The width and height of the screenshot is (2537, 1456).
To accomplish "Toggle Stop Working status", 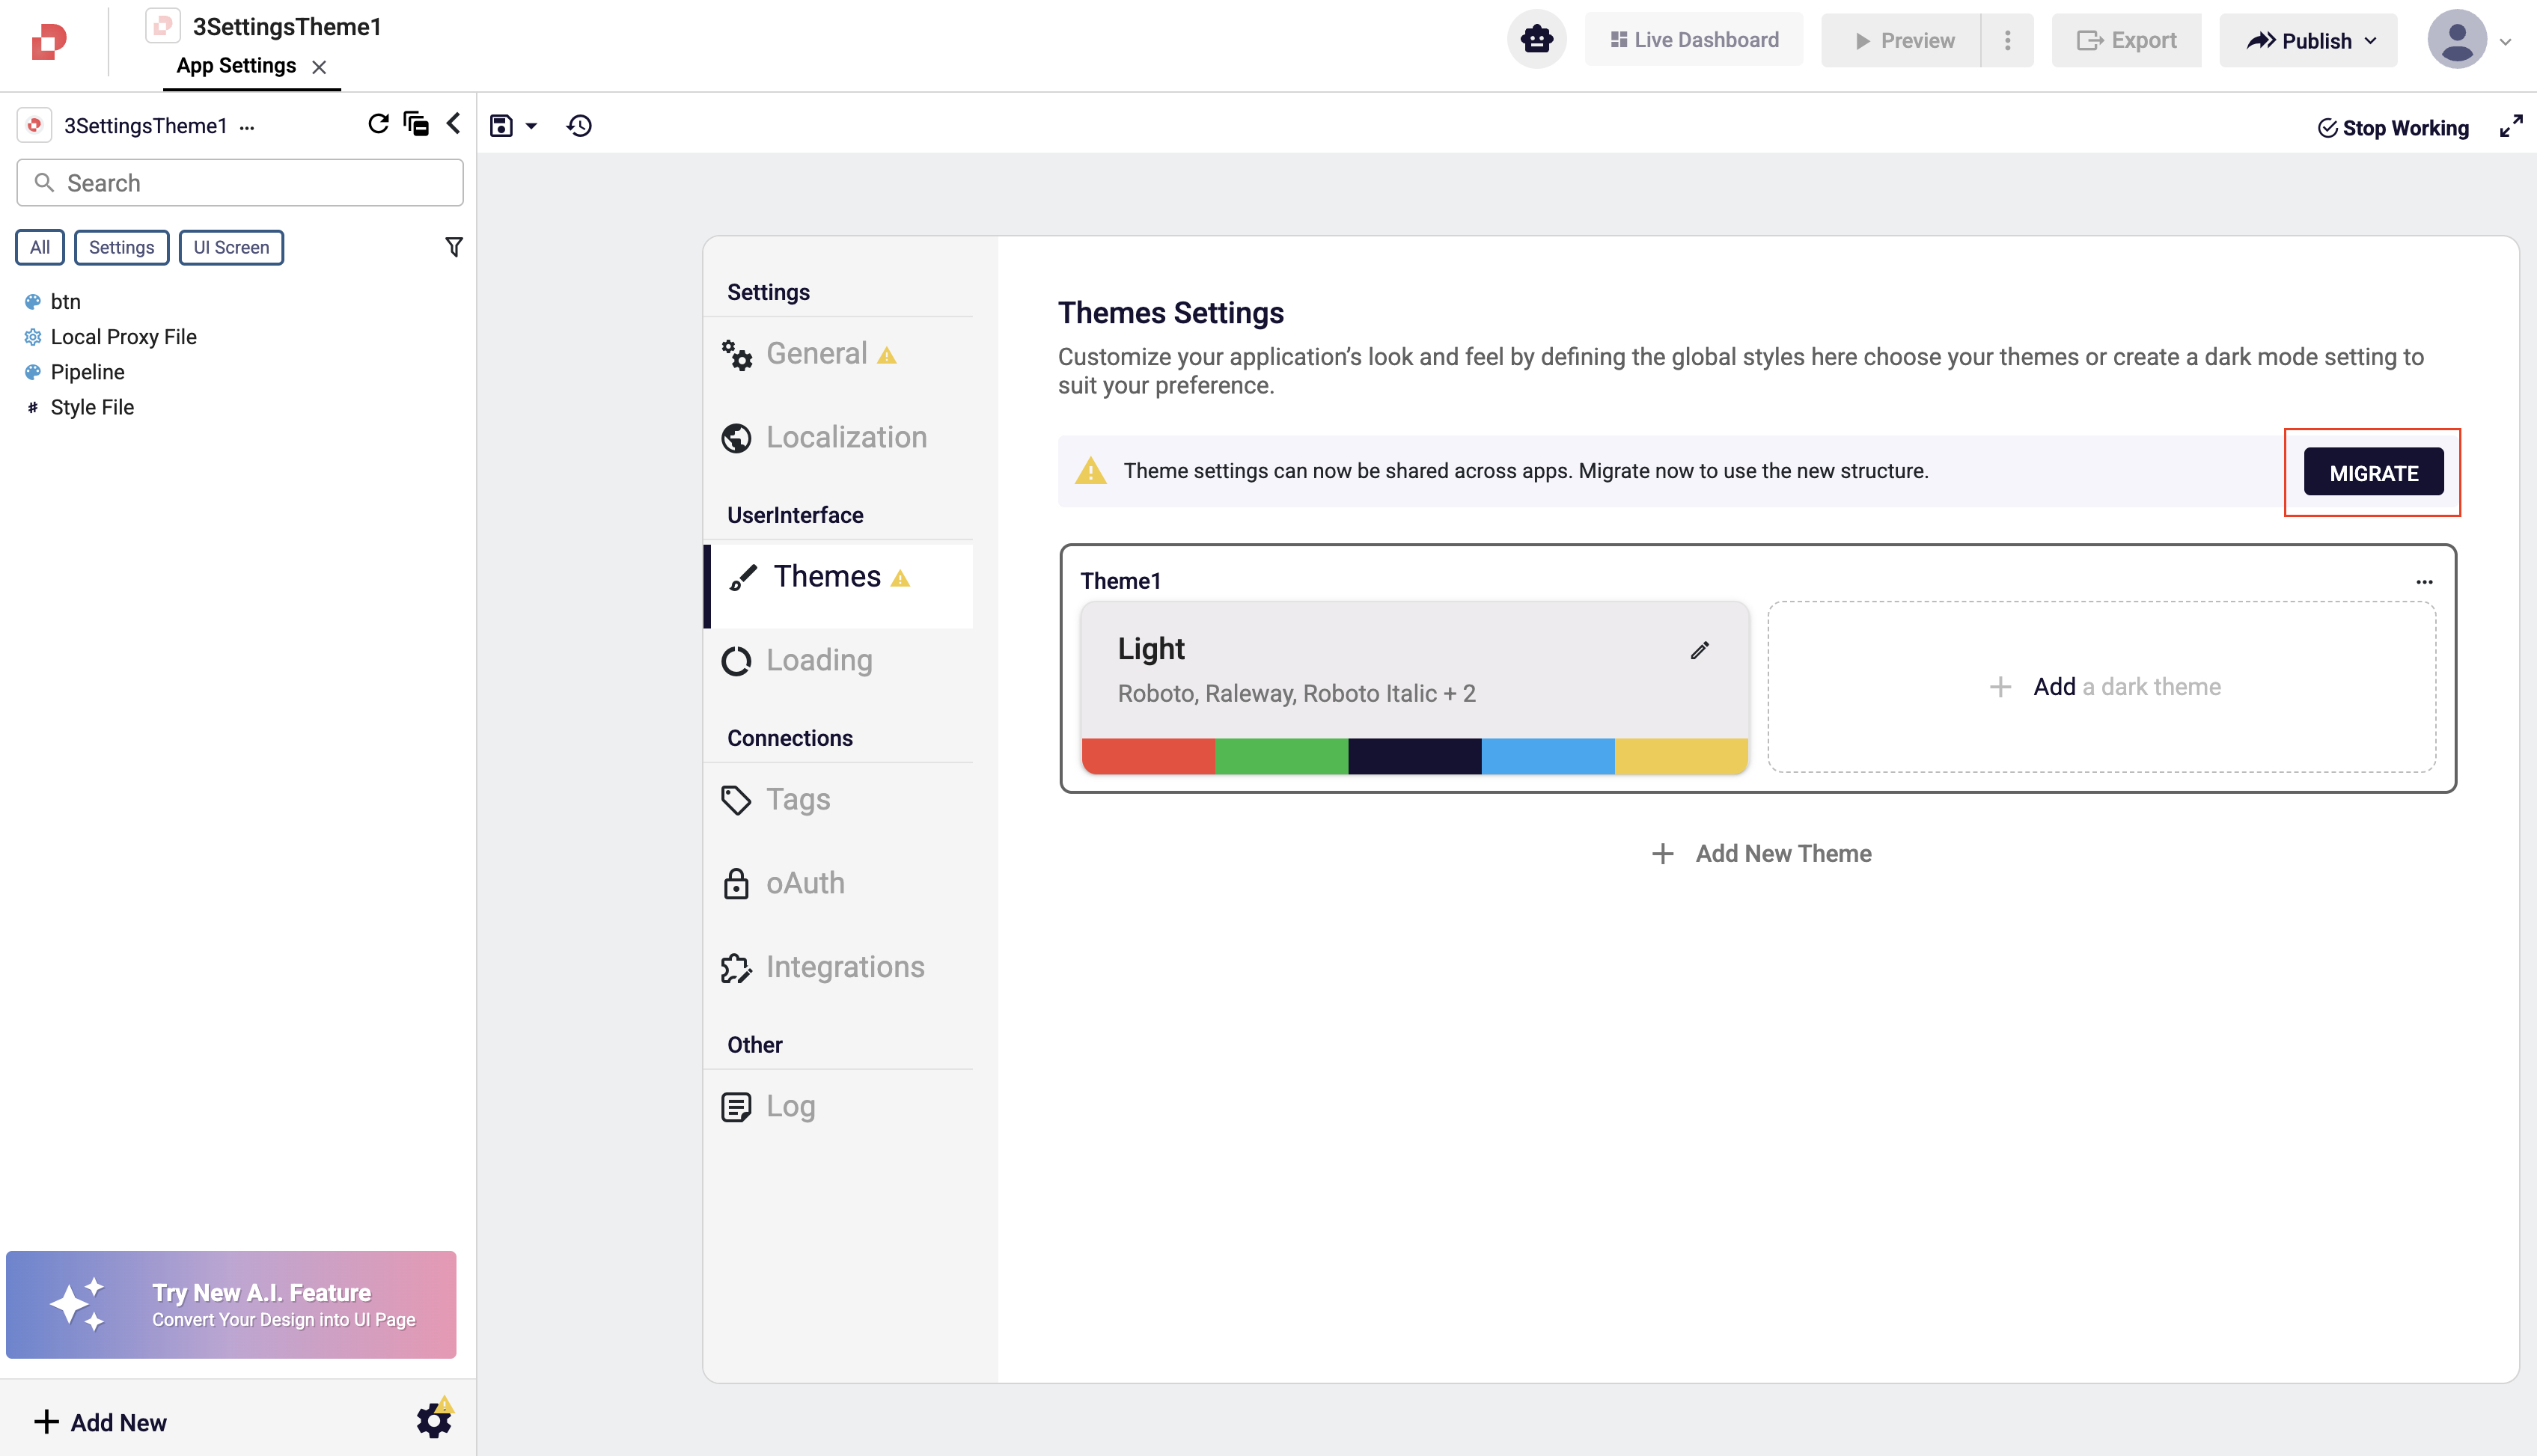I will 2393,128.
